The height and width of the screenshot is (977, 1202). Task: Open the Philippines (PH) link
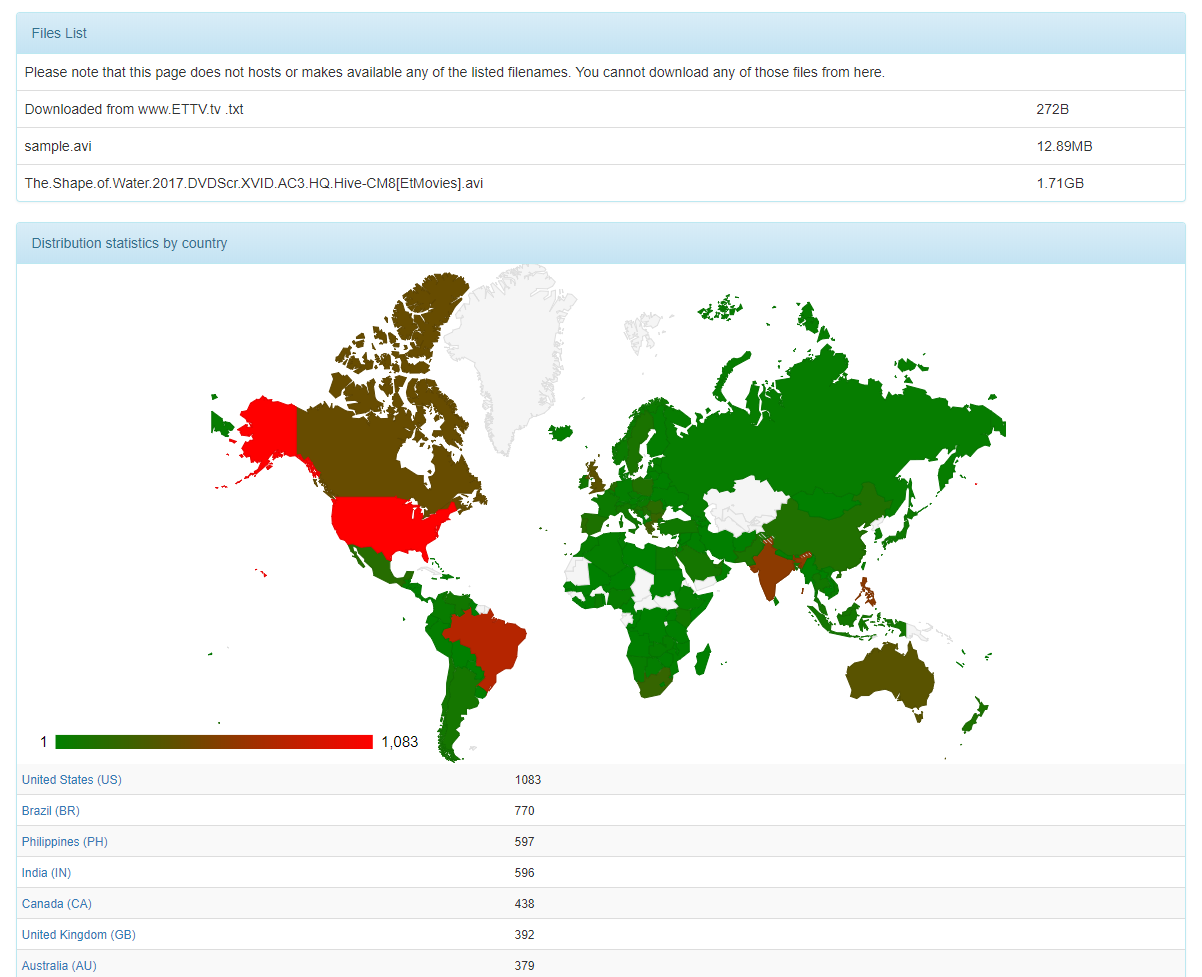(x=64, y=842)
